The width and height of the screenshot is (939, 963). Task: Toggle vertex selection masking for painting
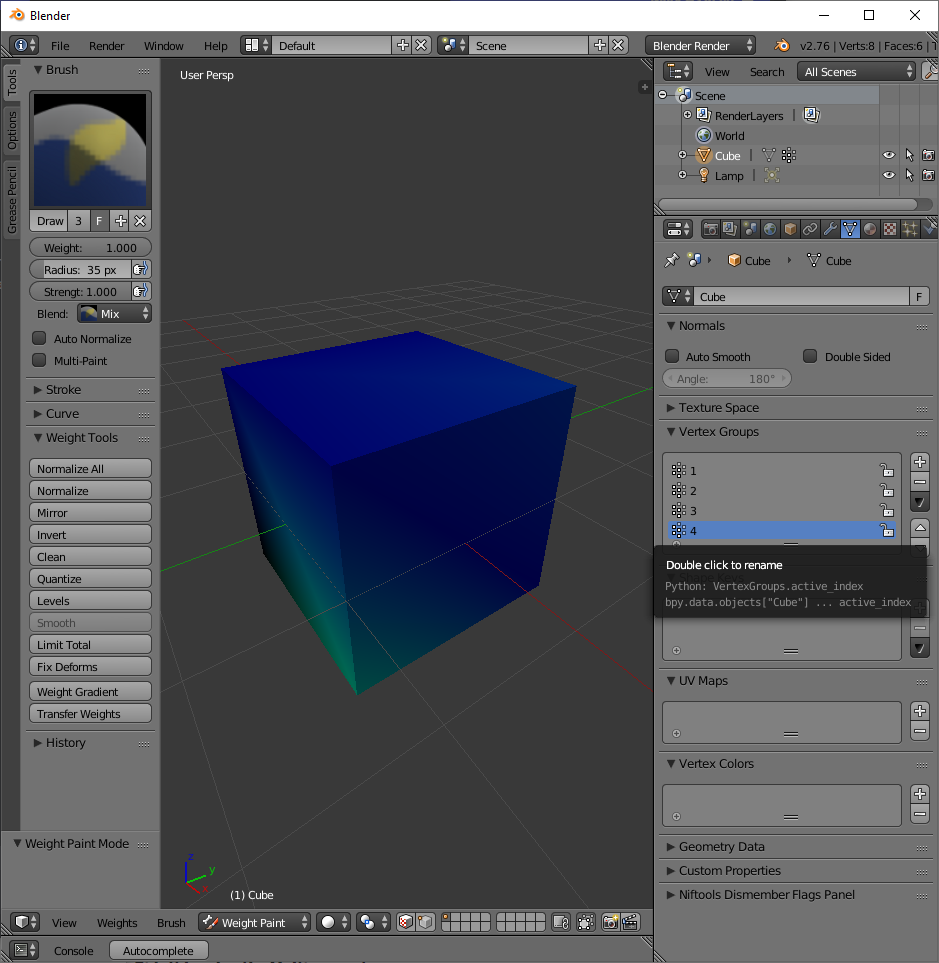pos(425,922)
